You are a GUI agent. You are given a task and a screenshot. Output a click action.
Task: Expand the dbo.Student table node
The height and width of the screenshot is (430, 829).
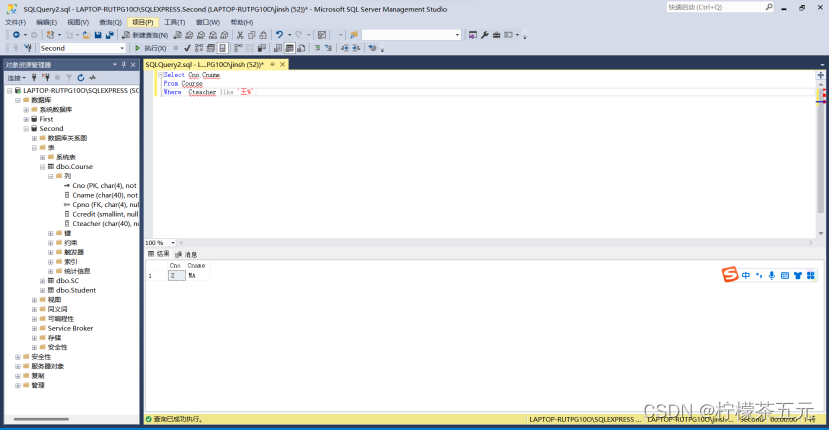click(43, 290)
